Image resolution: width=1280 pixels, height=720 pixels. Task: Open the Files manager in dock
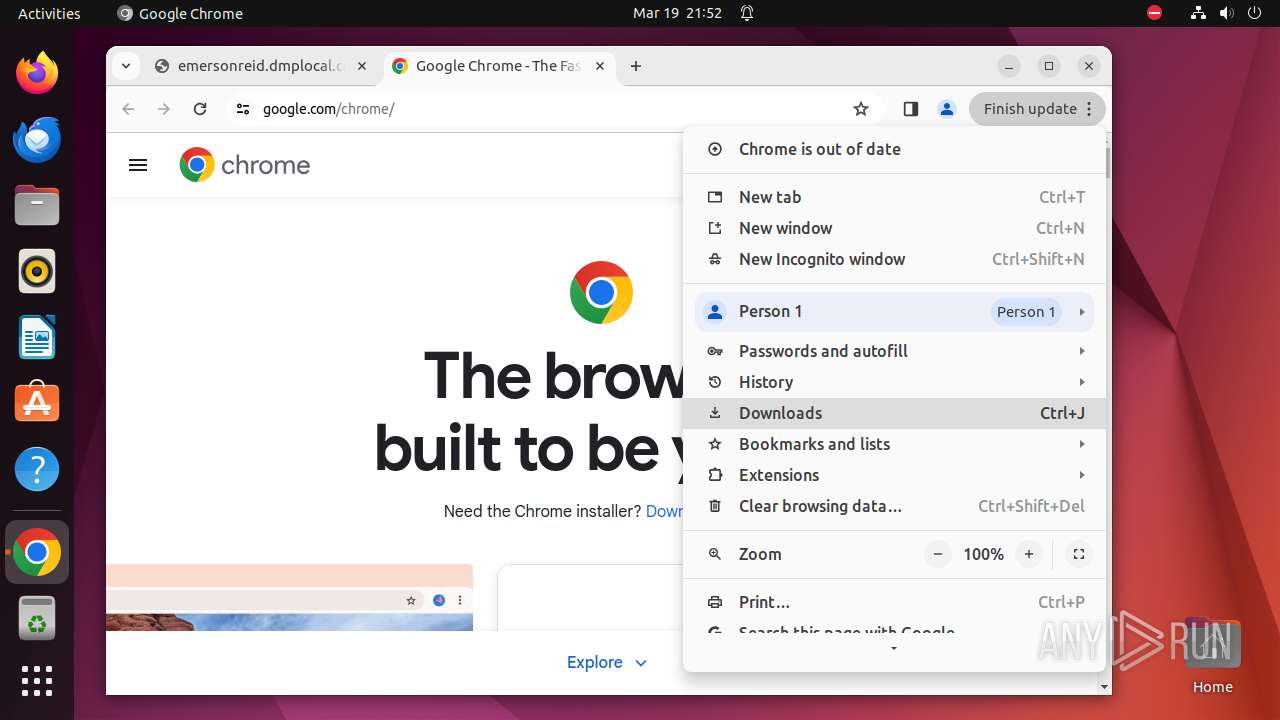37,205
